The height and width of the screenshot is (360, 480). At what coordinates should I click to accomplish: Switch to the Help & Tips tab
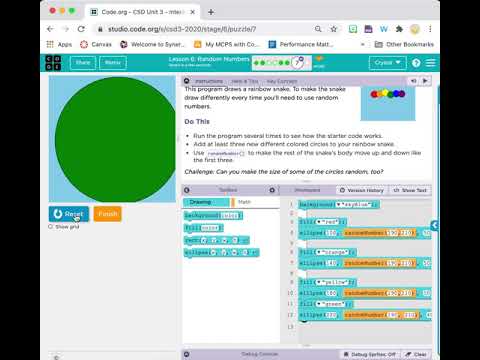(244, 81)
